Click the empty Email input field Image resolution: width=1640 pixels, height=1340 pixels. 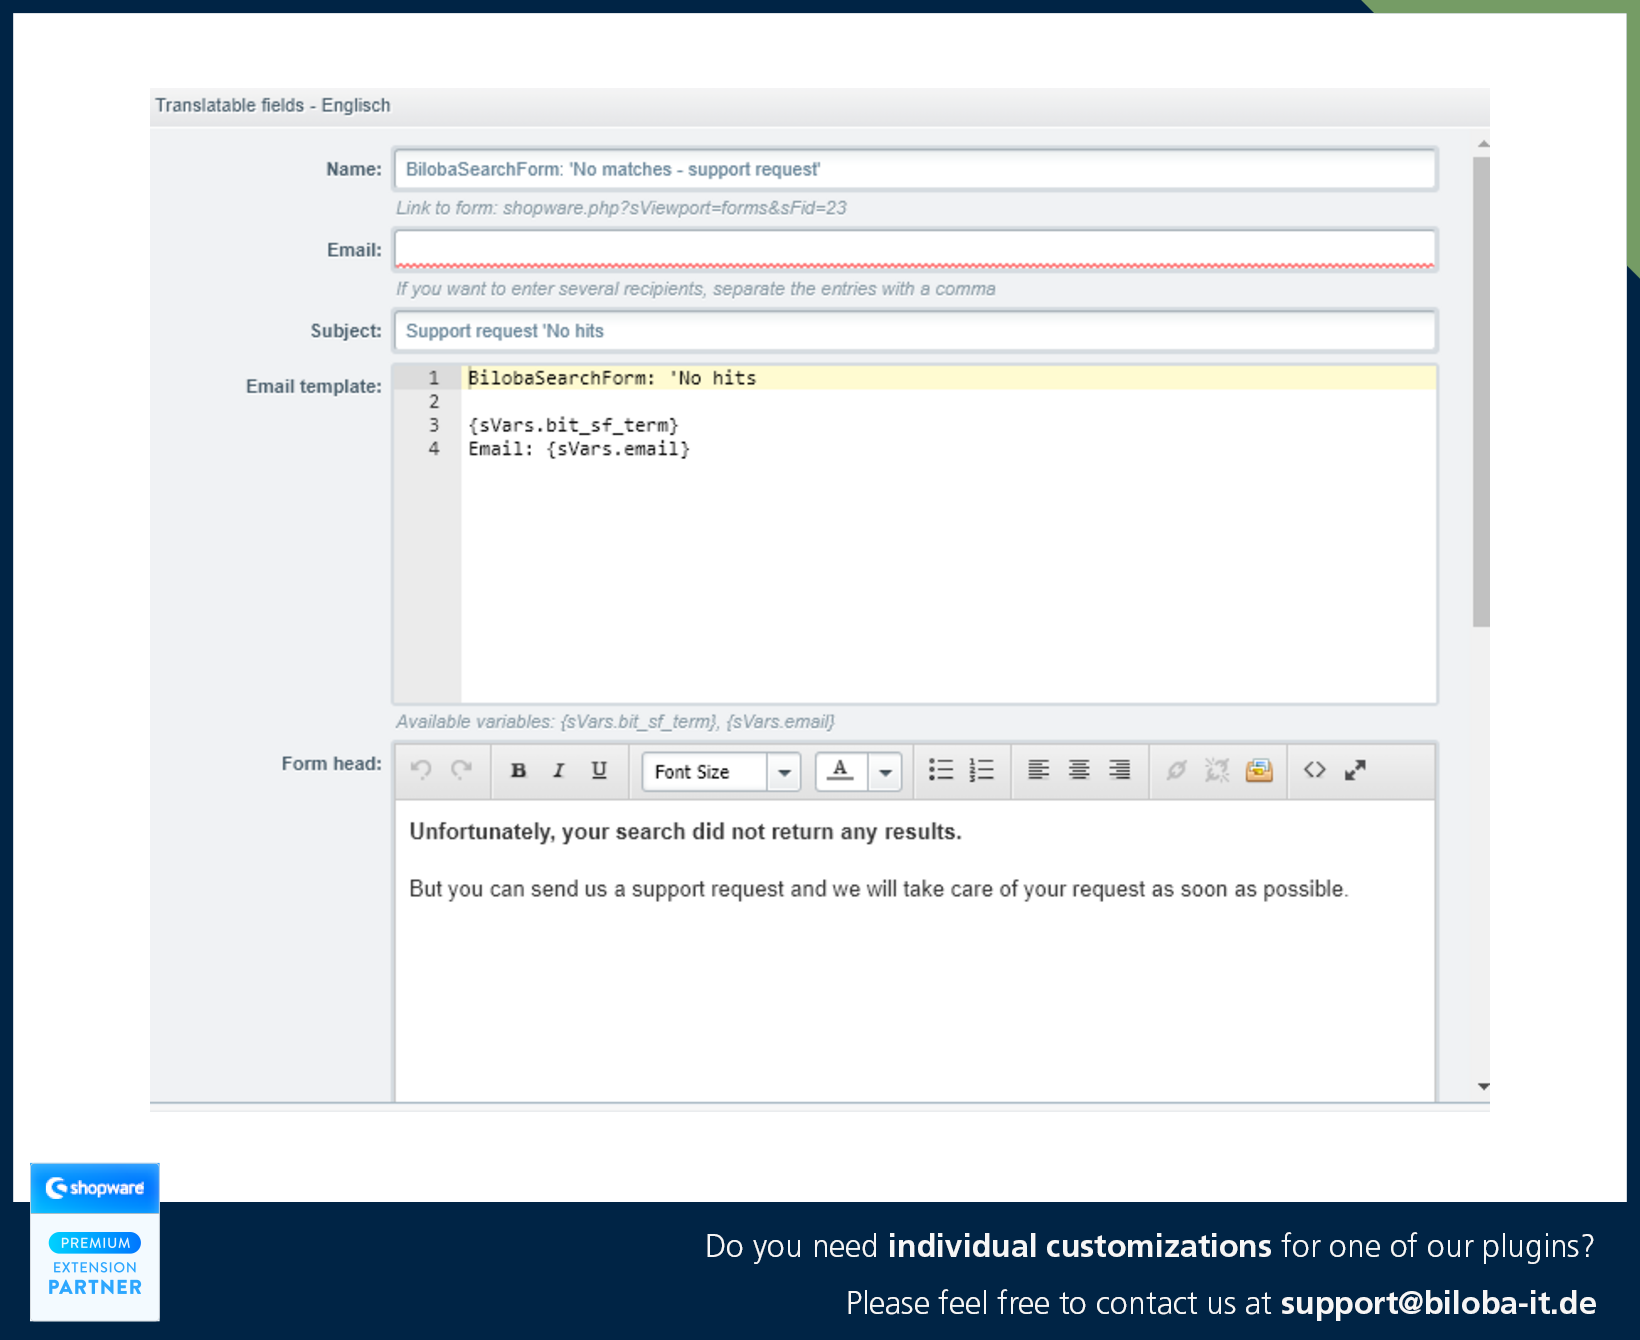[915, 250]
